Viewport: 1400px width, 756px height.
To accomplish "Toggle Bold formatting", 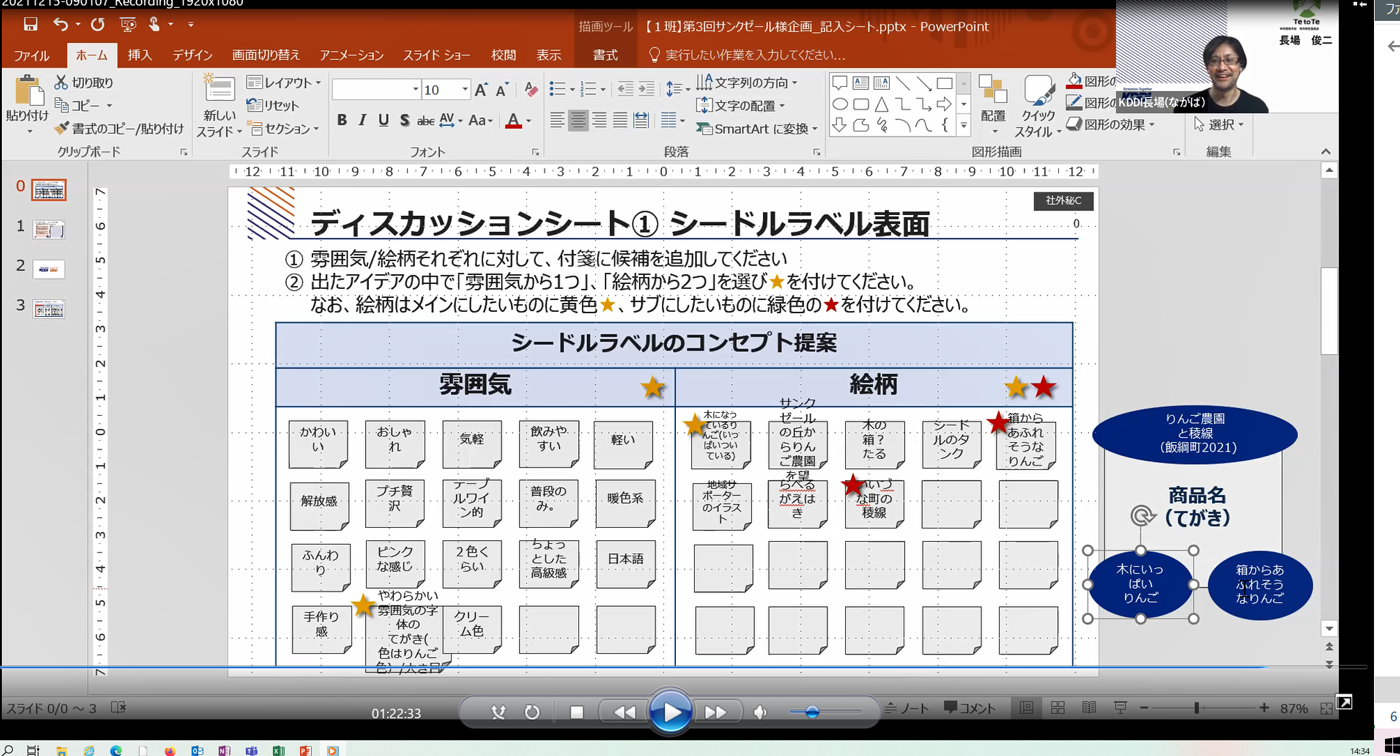I will click(342, 121).
